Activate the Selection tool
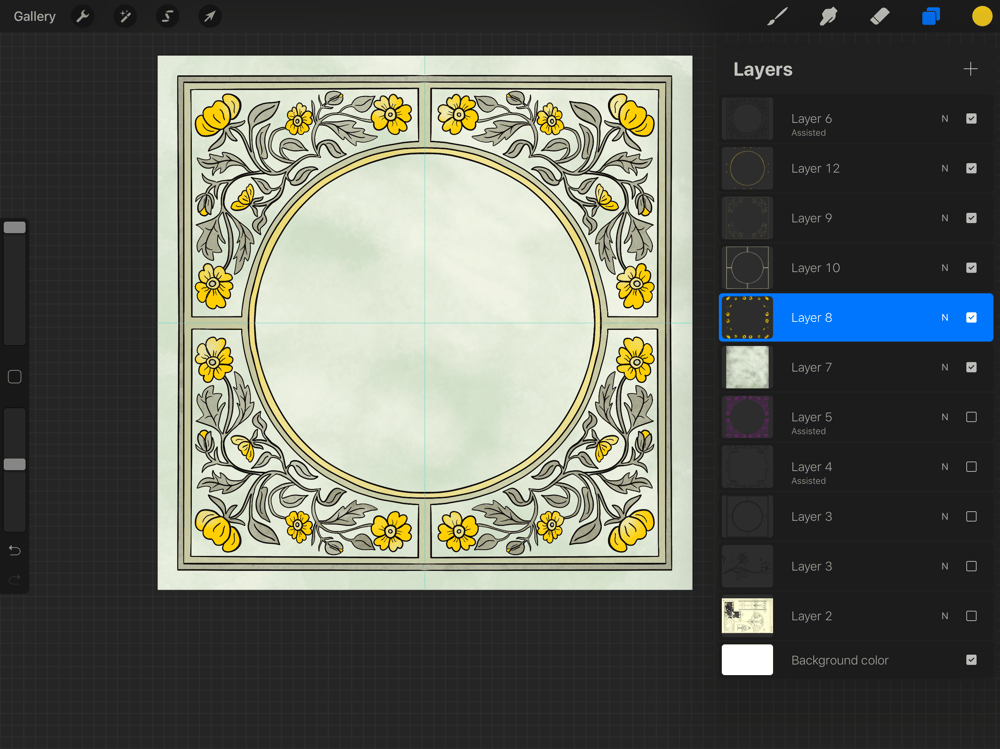The height and width of the screenshot is (749, 1000). coord(167,16)
